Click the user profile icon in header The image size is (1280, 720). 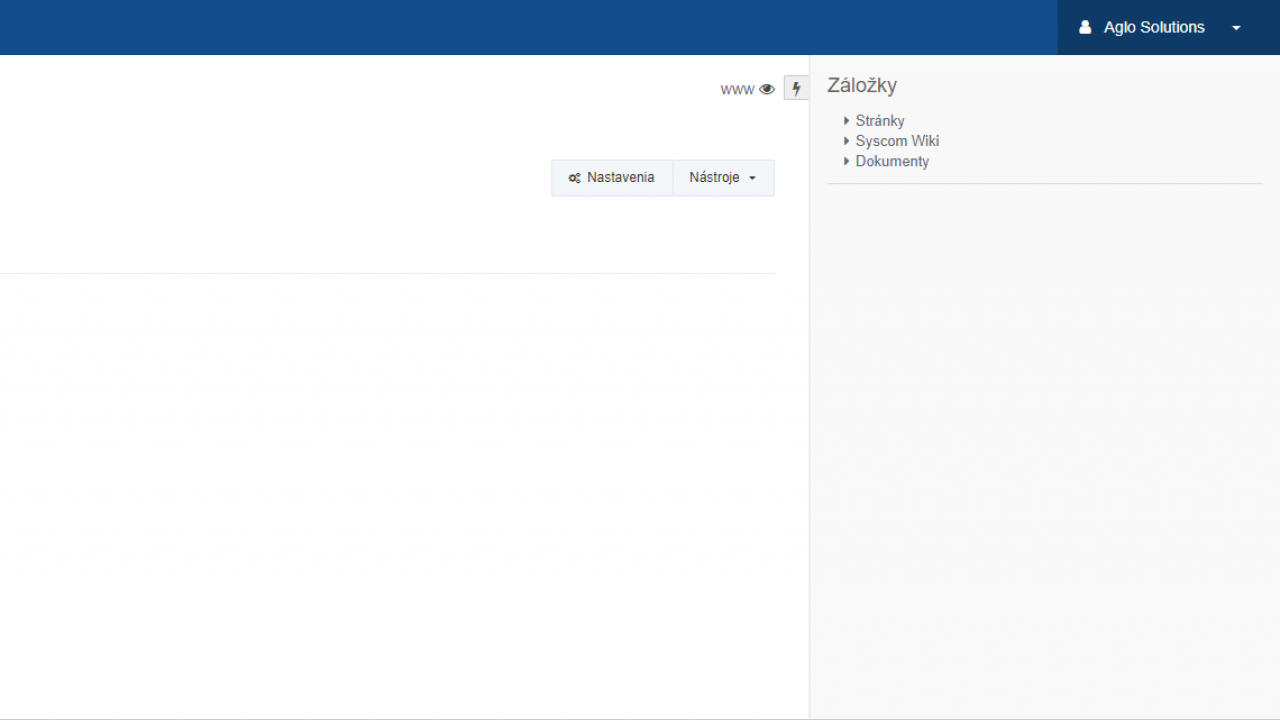[1085, 28]
